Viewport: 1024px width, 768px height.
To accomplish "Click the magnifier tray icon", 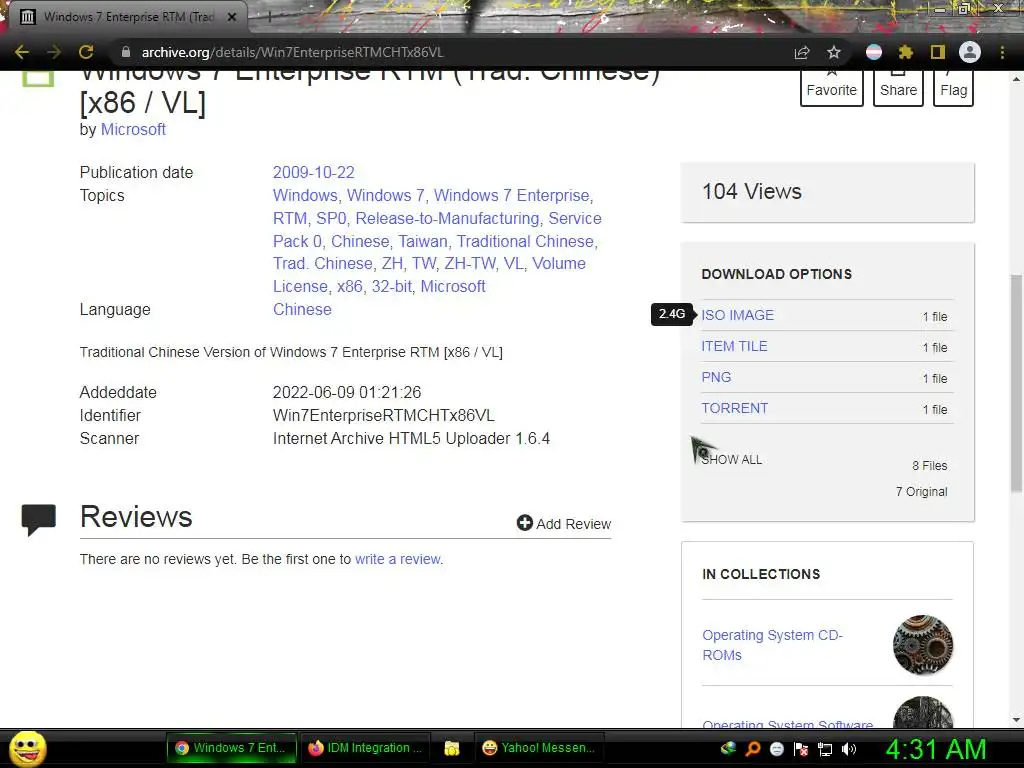I will pos(753,749).
